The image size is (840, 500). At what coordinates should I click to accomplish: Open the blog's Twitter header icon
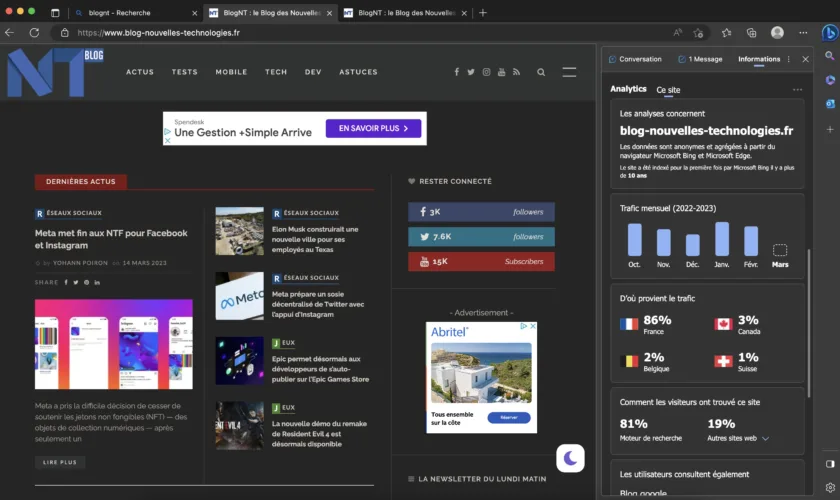(x=471, y=72)
